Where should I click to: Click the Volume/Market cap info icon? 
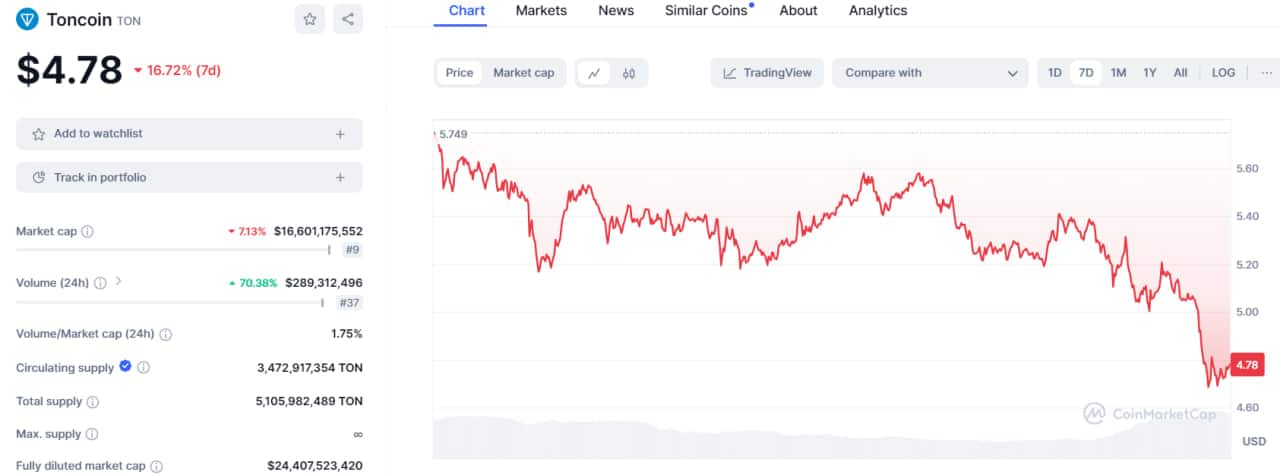(165, 335)
